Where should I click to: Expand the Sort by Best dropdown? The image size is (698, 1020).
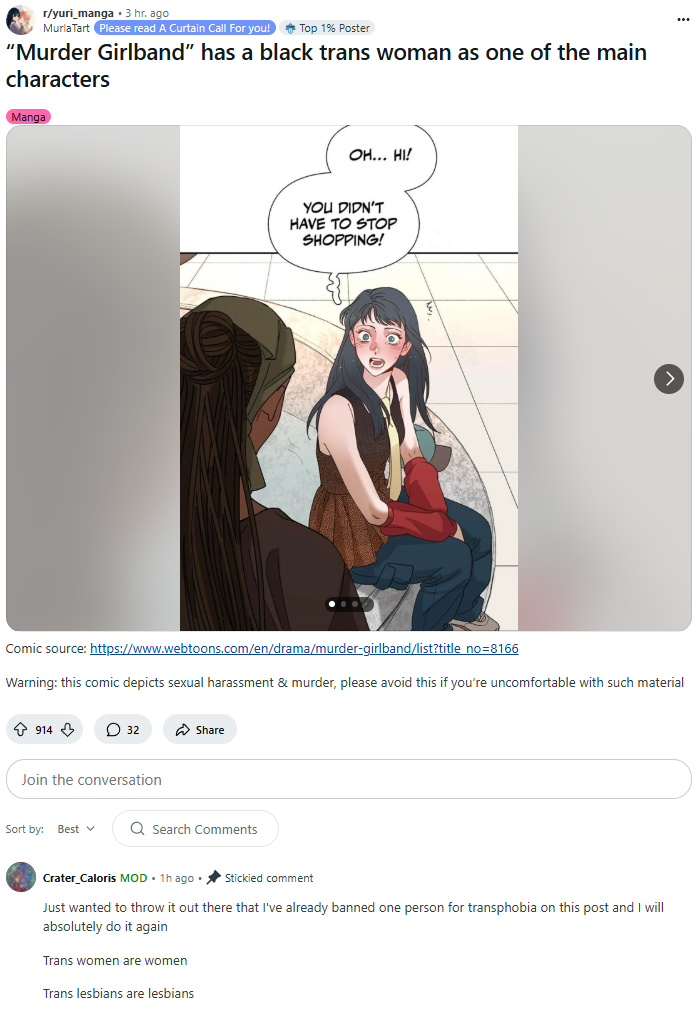(76, 829)
